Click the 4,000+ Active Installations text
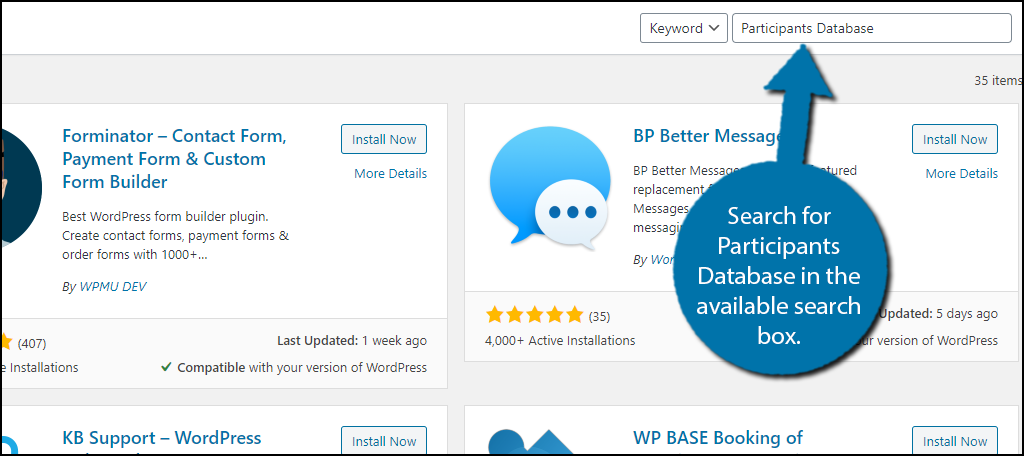 (x=560, y=340)
